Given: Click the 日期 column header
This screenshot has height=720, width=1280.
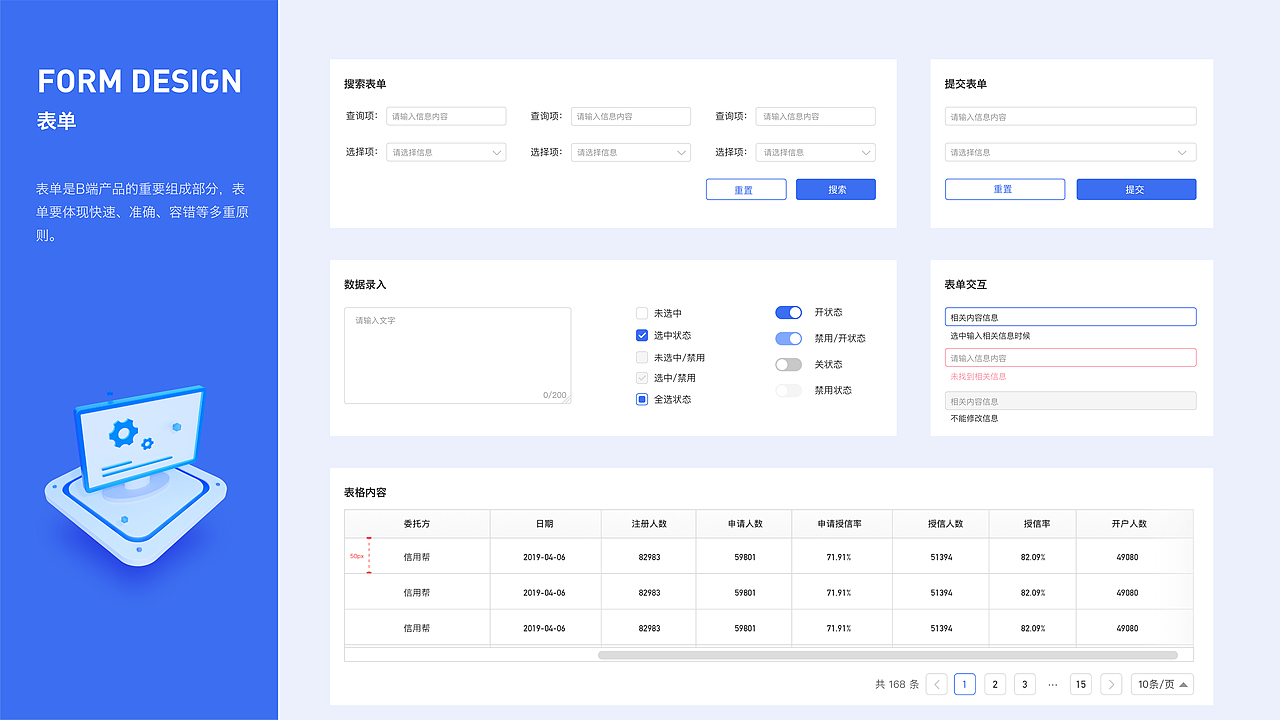Looking at the screenshot, I should click(x=544, y=523).
